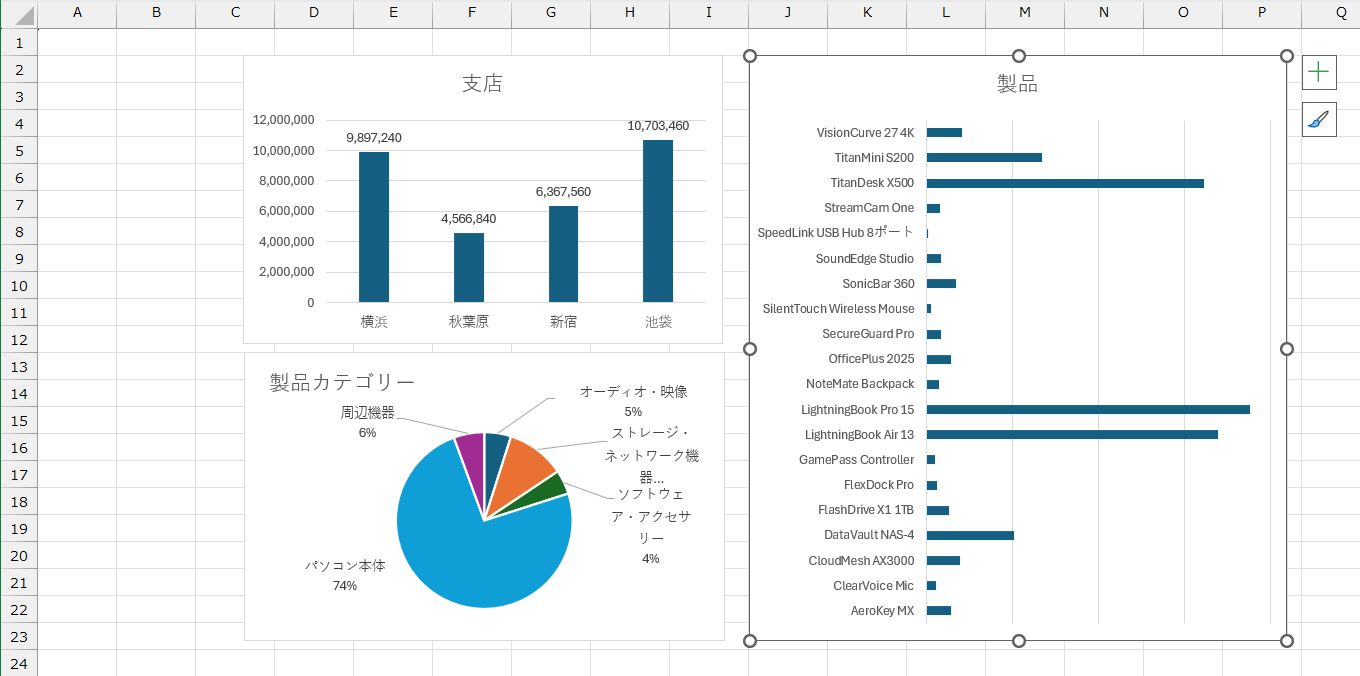Click data label 10,703,460
This screenshot has height=676, width=1360.
[x=658, y=126]
